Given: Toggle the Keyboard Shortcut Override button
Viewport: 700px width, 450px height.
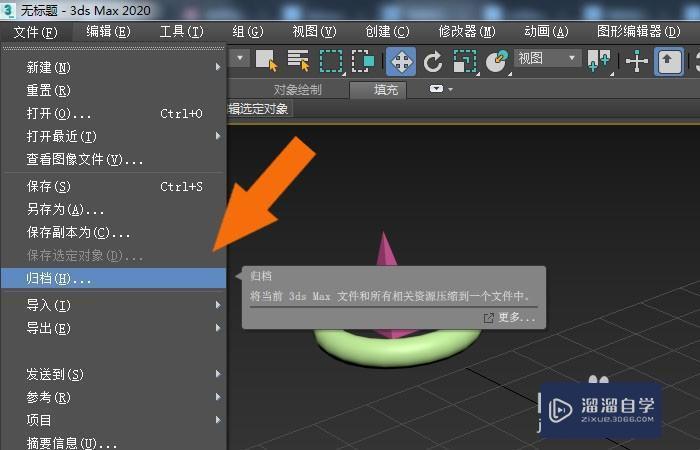Looking at the screenshot, I should click(668, 61).
